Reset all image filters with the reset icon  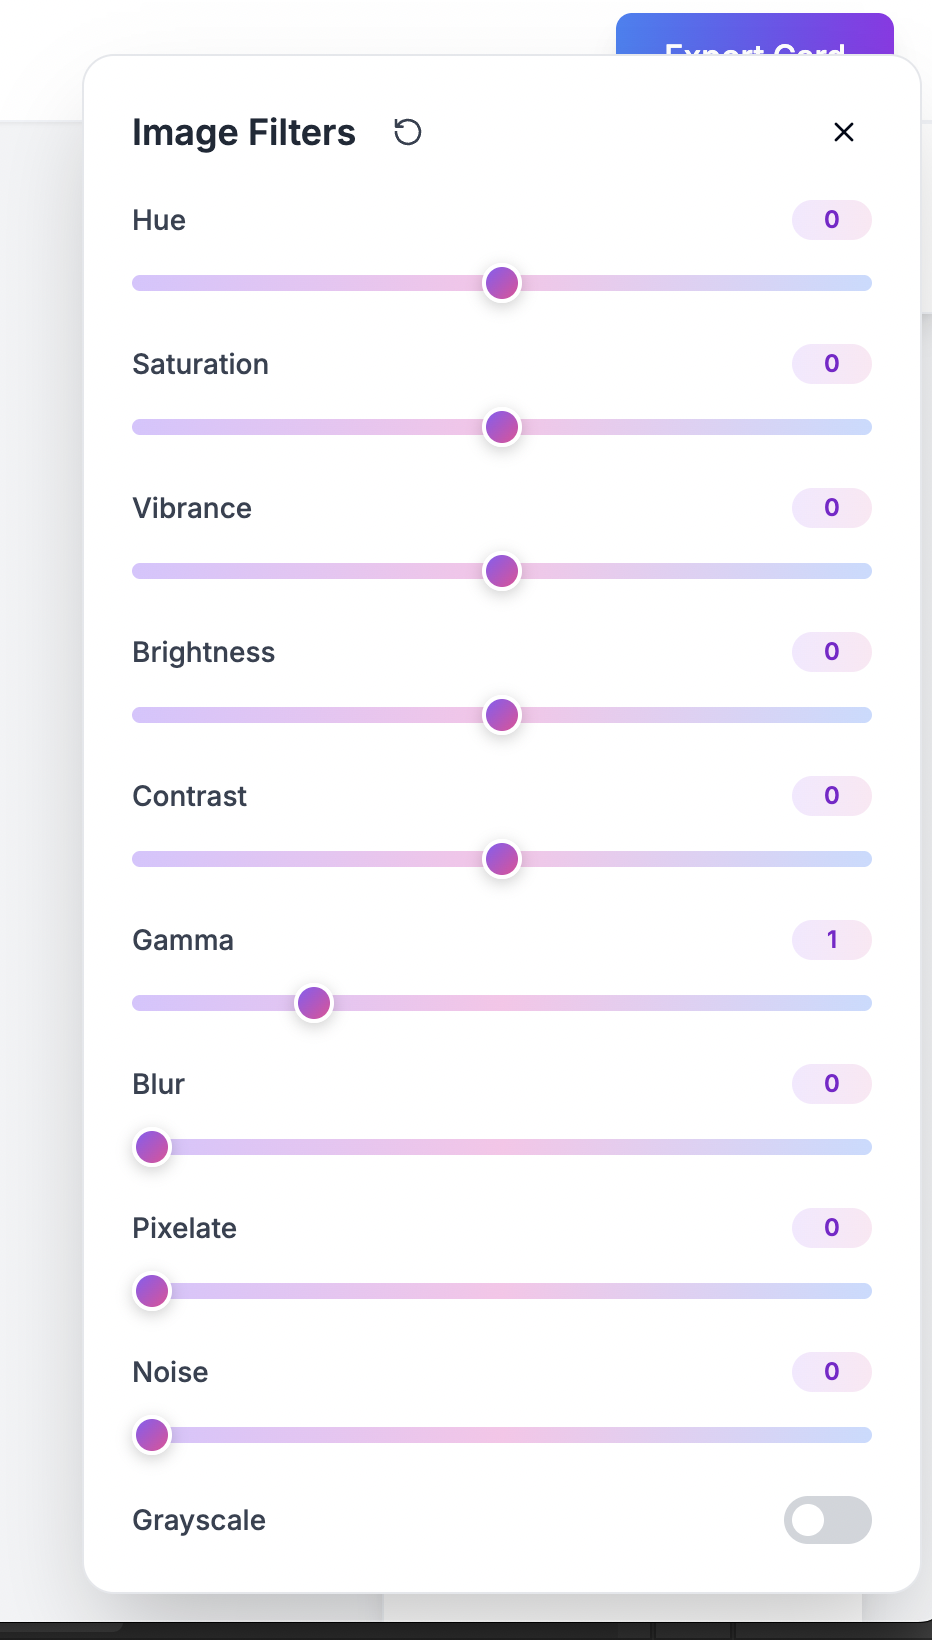(x=407, y=132)
